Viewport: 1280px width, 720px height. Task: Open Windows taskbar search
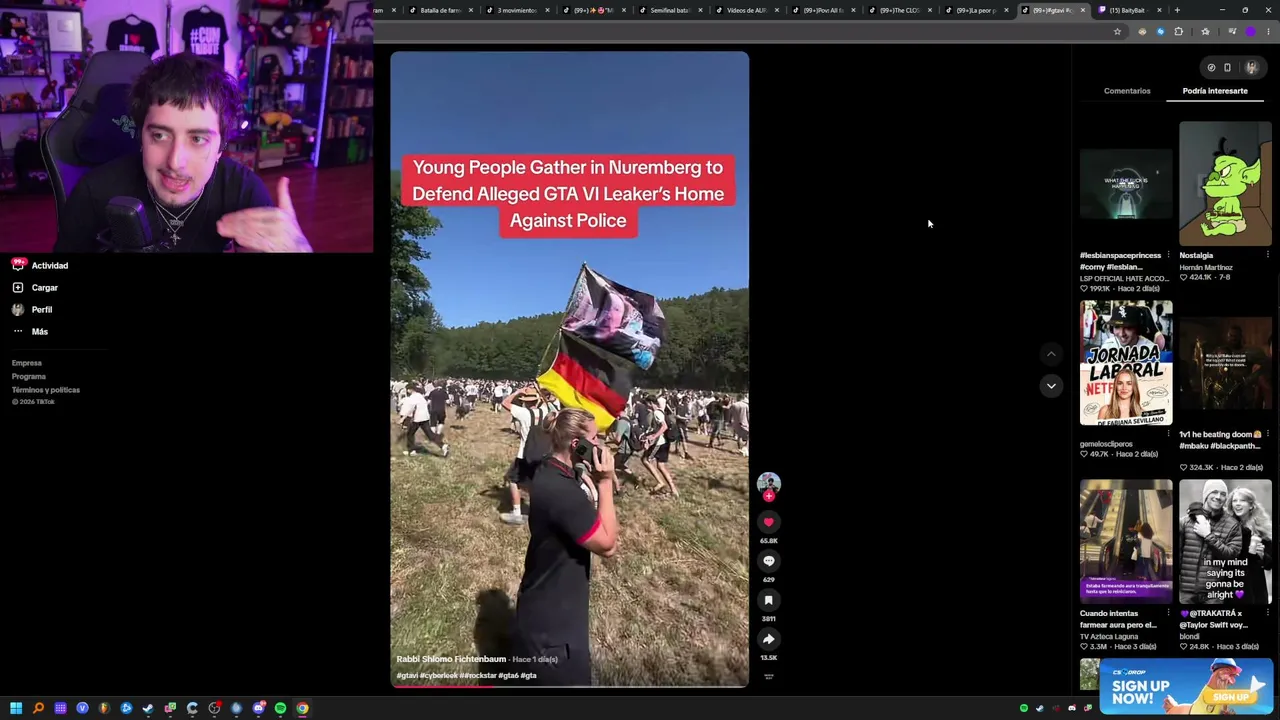click(x=38, y=708)
